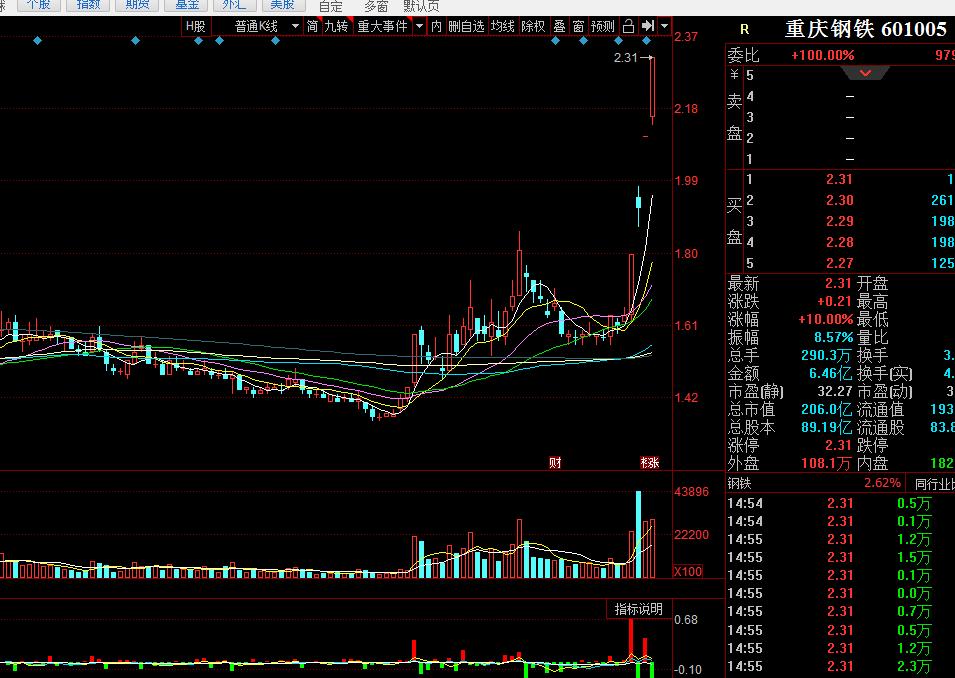Screen dimensions: 955x678
Task: Click the 重庆钢铁 601005 stock title
Action: pyautogui.click(x=865, y=29)
